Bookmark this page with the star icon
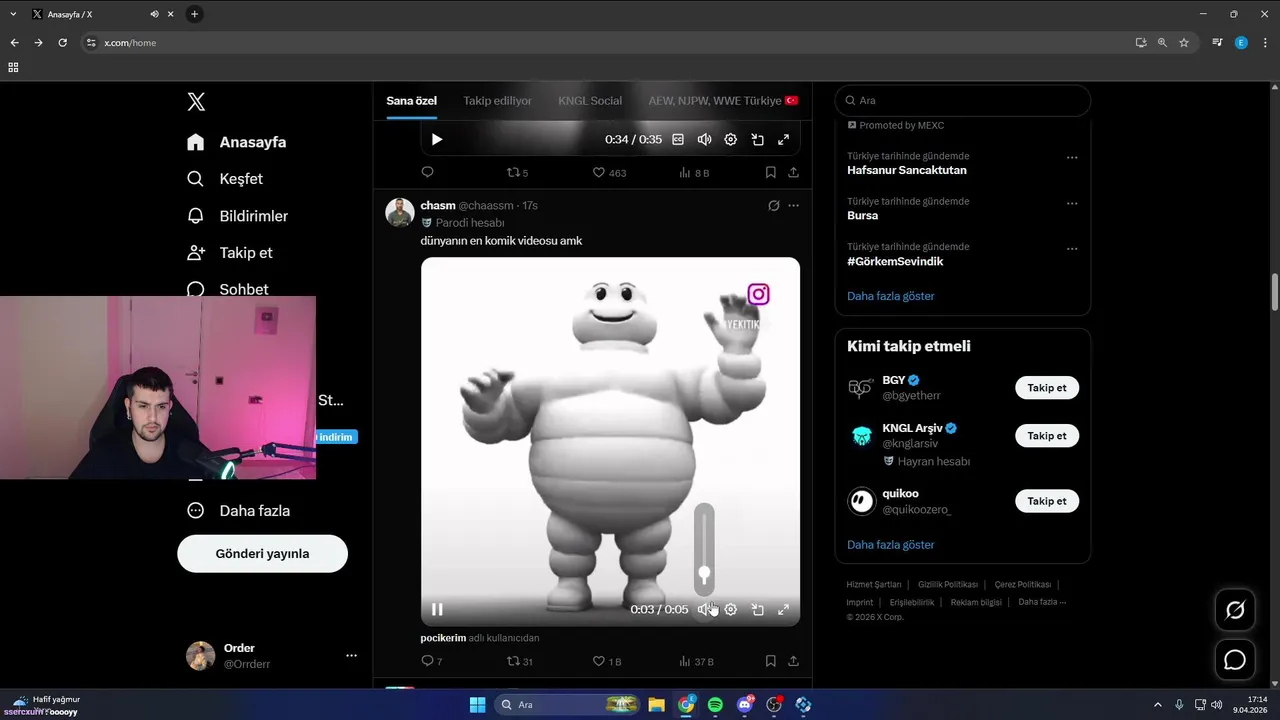Viewport: 1280px width, 720px height. (1184, 43)
